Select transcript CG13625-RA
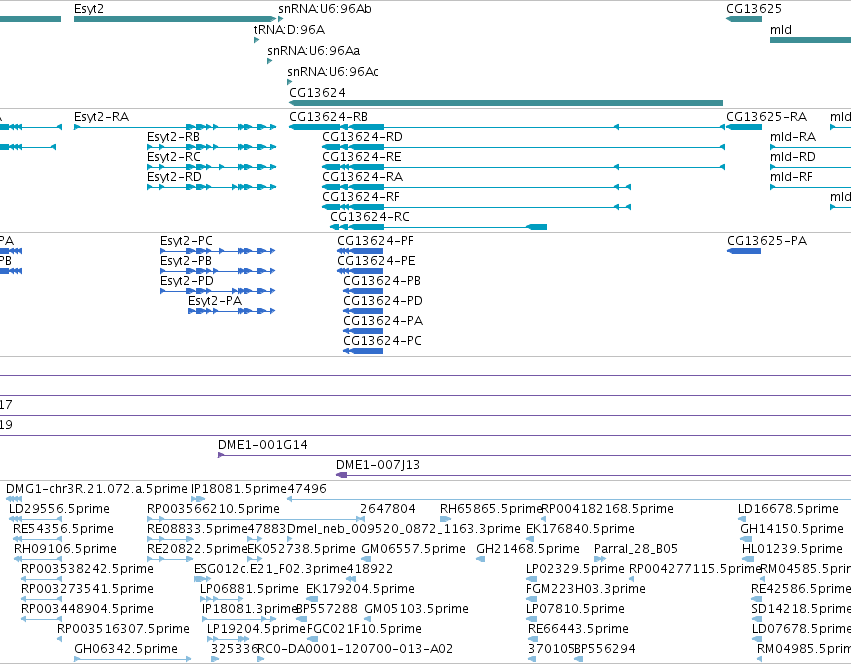This screenshot has height=664, width=851. (x=766, y=117)
